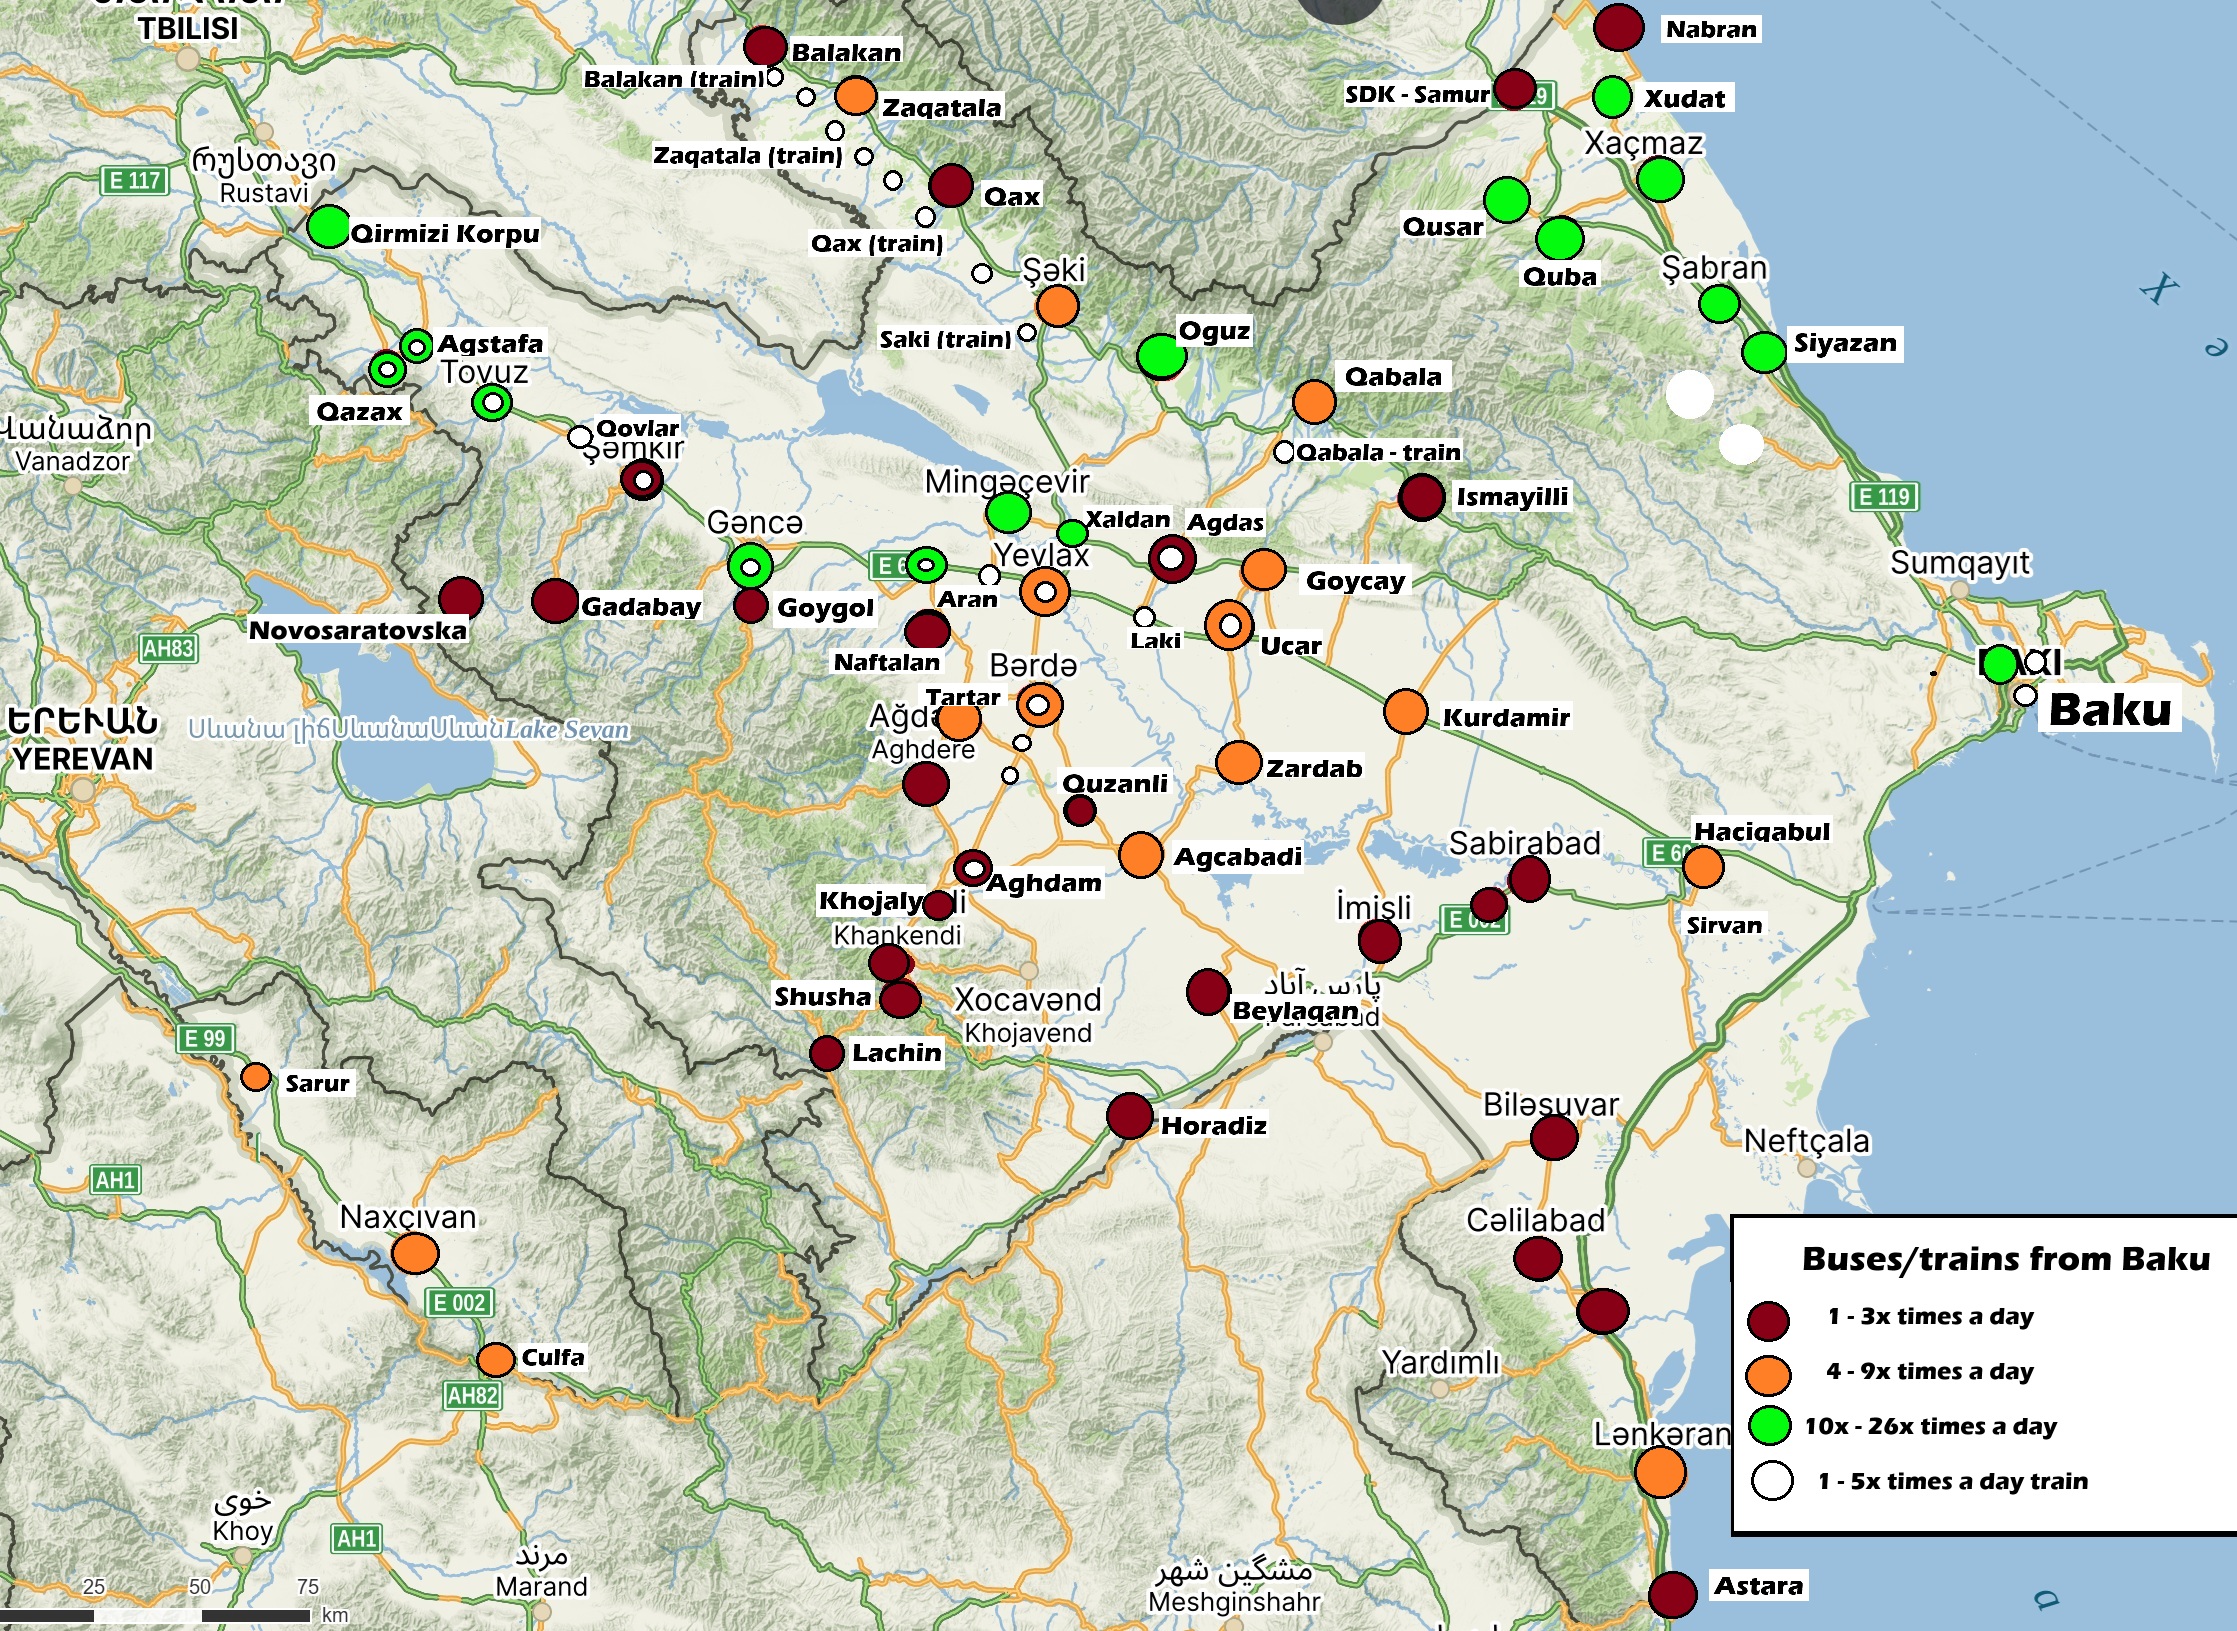Click the dark red Astara marker
Screen dimensions: 2237x1631
pos(1672,1594)
